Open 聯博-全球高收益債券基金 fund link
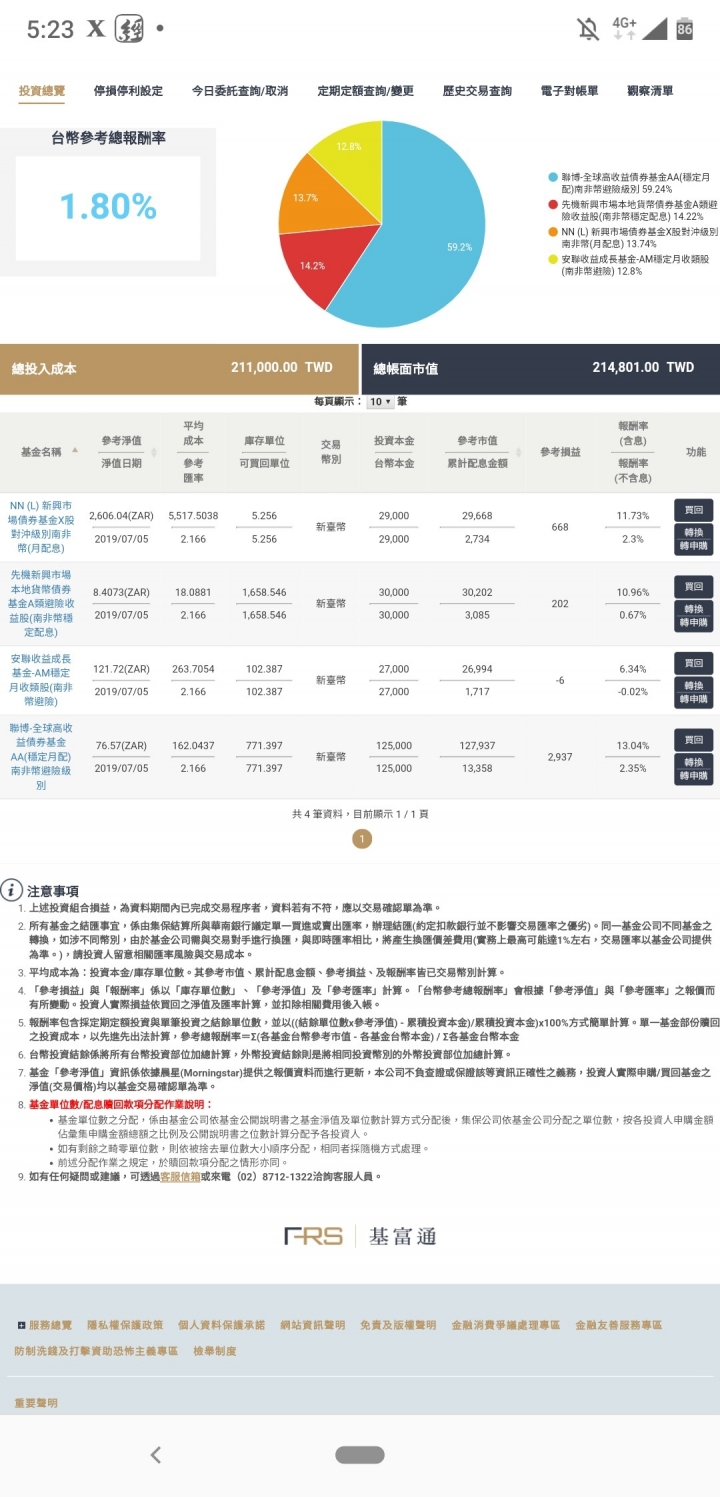Image resolution: width=720 pixels, height=1497 pixels. [x=41, y=757]
